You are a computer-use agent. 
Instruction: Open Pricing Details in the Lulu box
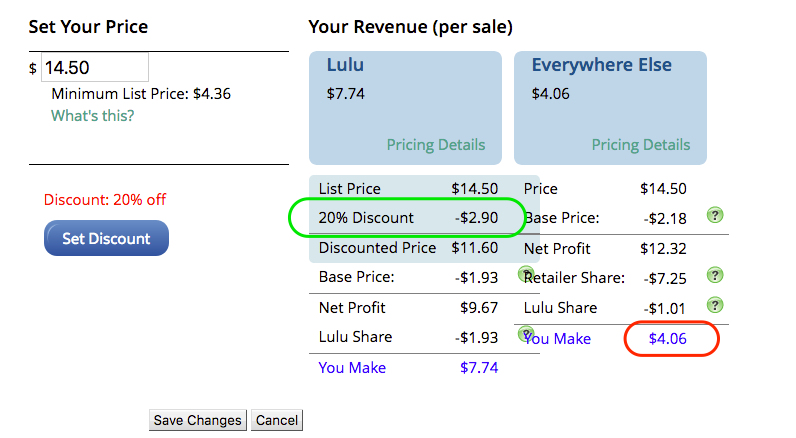coord(436,145)
